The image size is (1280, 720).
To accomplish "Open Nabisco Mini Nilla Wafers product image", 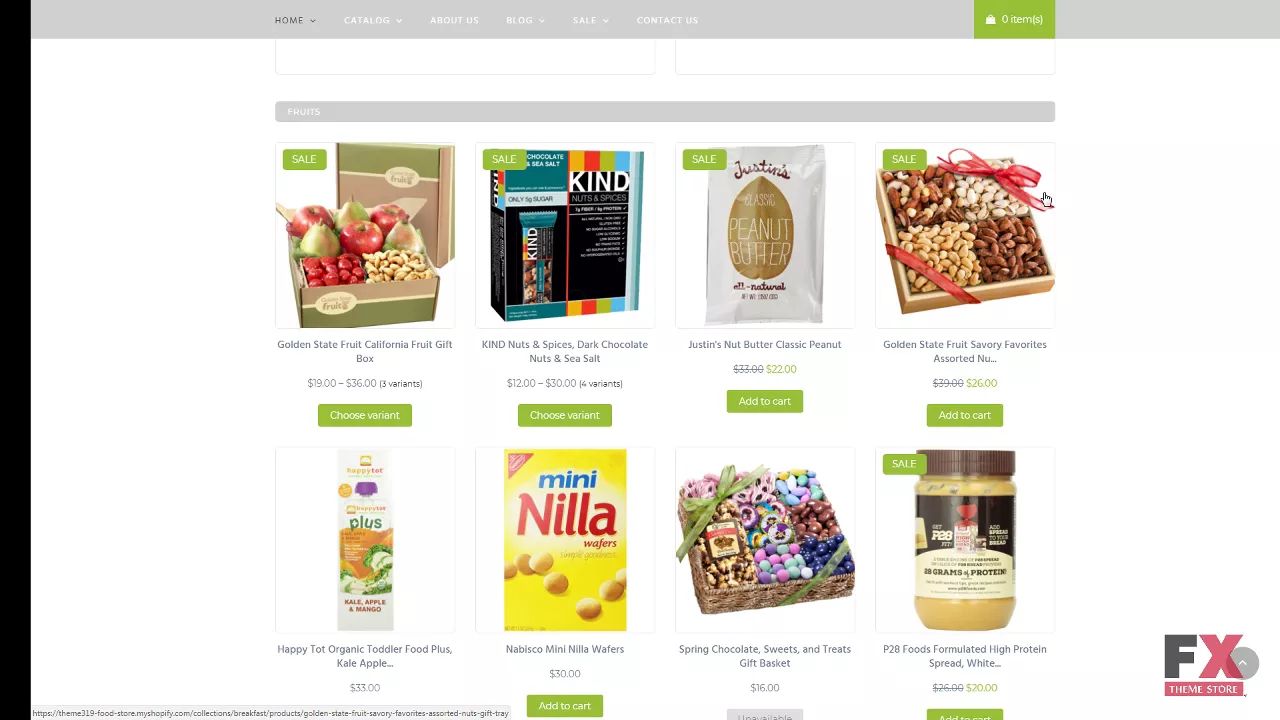I will pos(565,540).
